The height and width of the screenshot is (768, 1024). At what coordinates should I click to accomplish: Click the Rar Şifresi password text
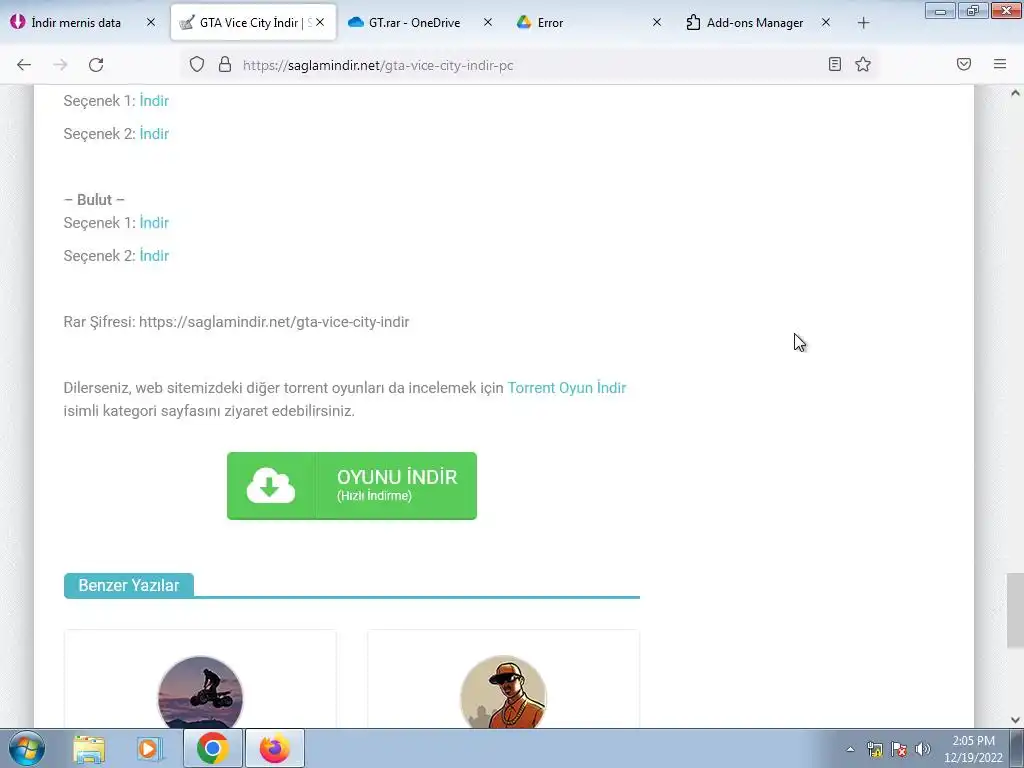pos(236,322)
